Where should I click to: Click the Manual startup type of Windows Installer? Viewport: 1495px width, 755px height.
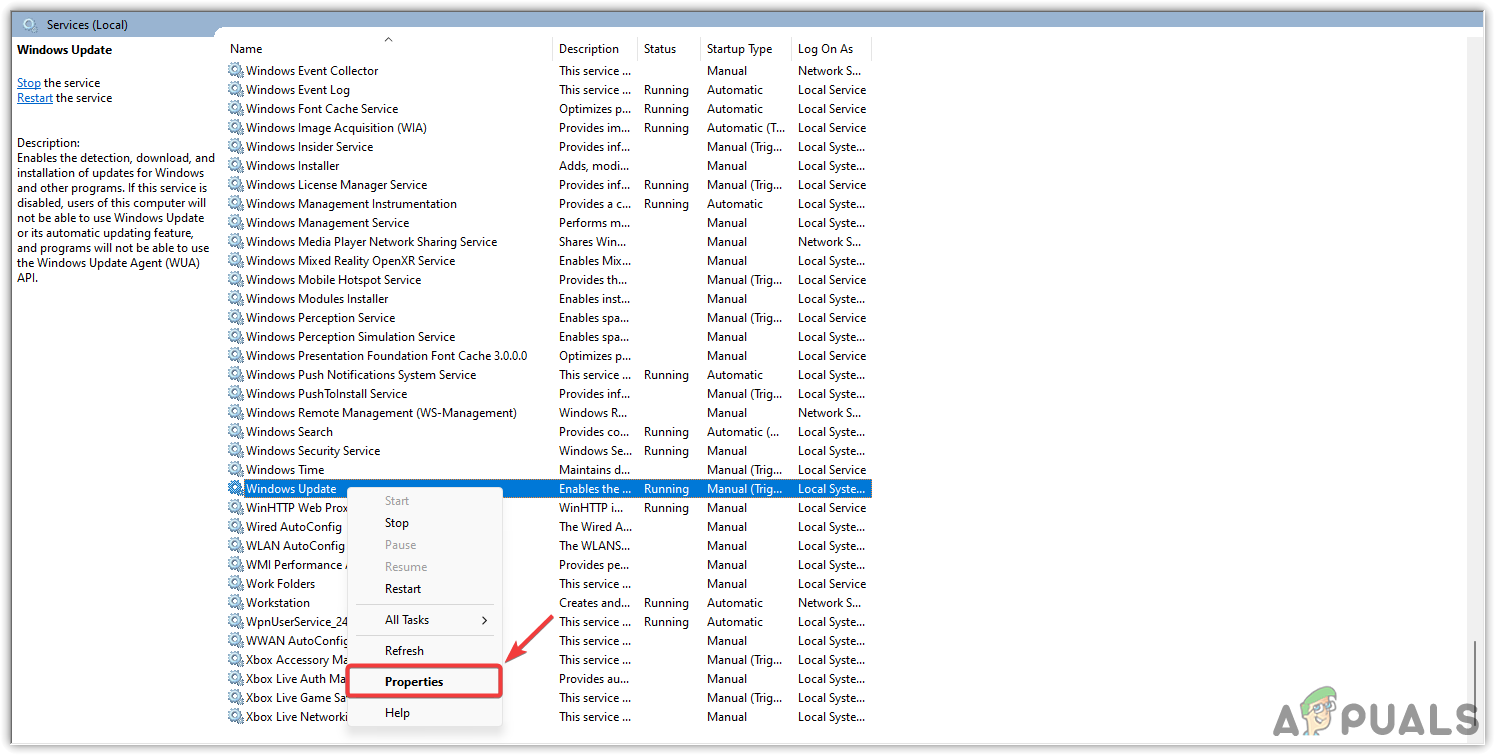pos(727,166)
